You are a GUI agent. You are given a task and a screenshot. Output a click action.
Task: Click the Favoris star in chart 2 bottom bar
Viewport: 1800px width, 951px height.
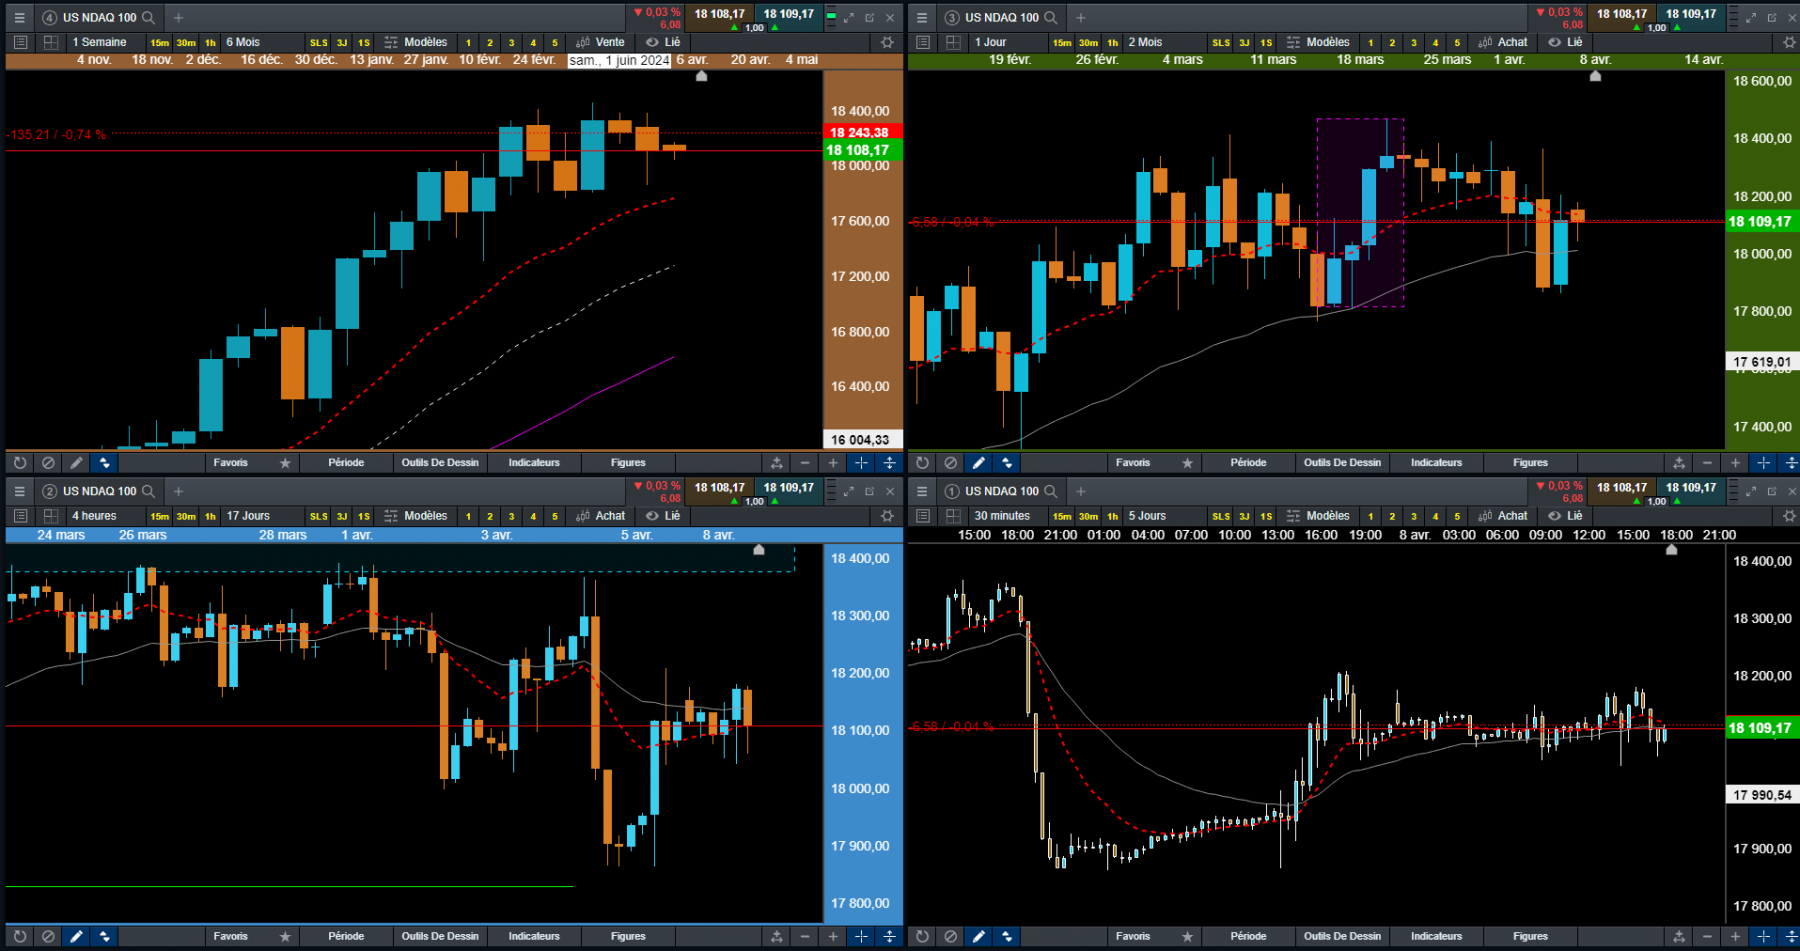(285, 937)
